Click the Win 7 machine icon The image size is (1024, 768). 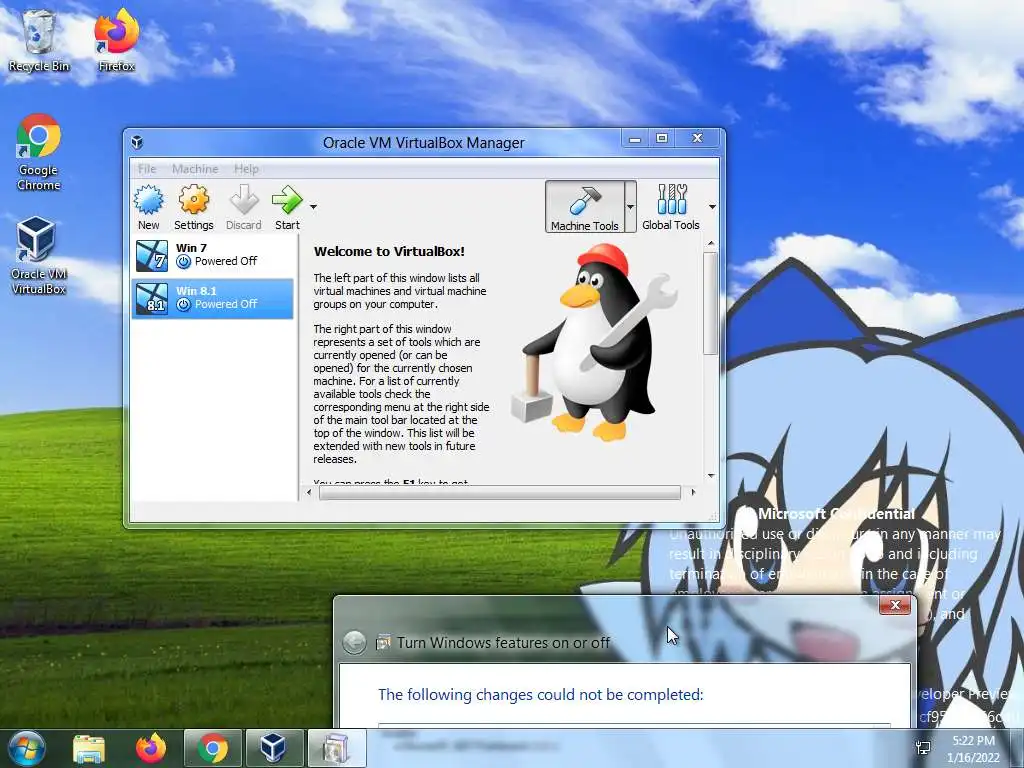pyautogui.click(x=152, y=256)
